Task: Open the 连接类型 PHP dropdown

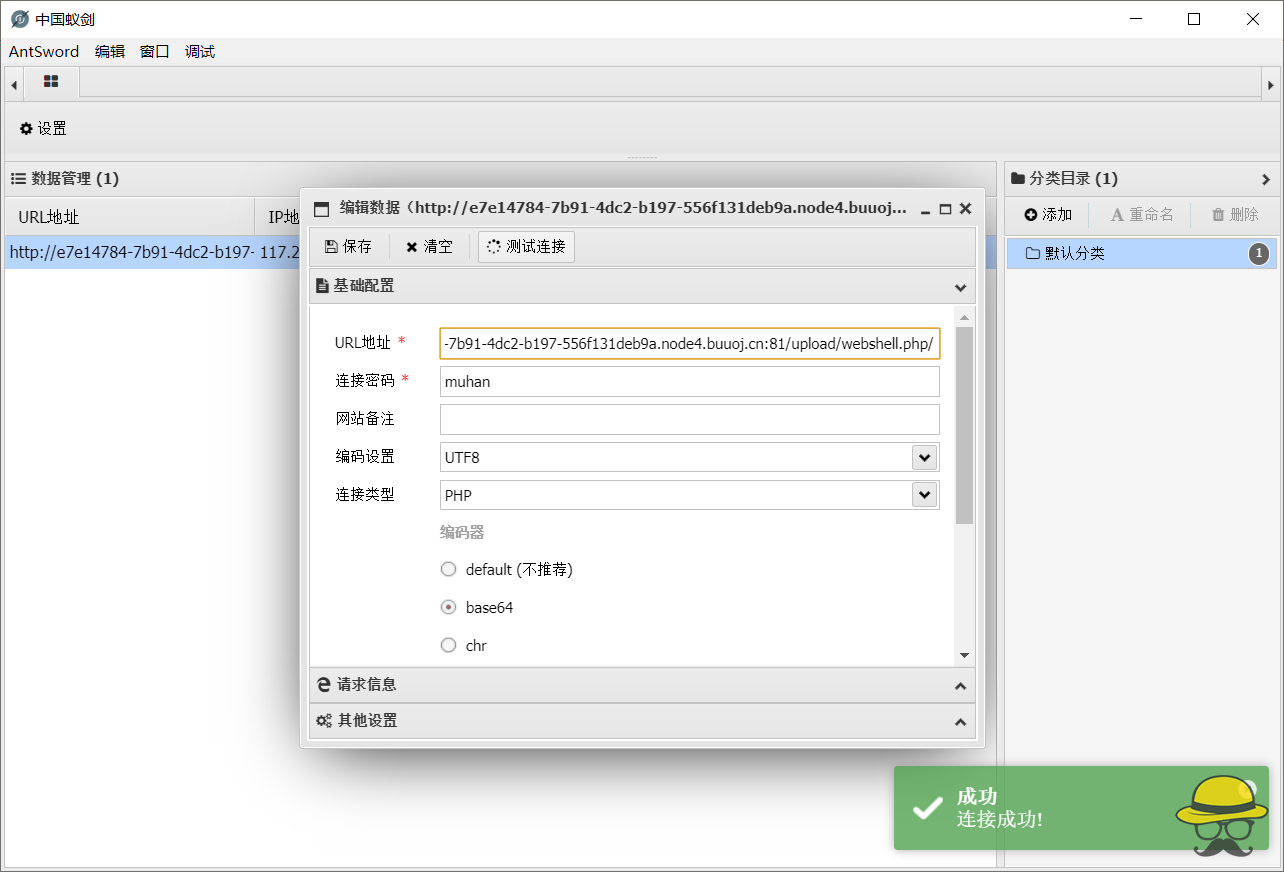Action: click(925, 494)
